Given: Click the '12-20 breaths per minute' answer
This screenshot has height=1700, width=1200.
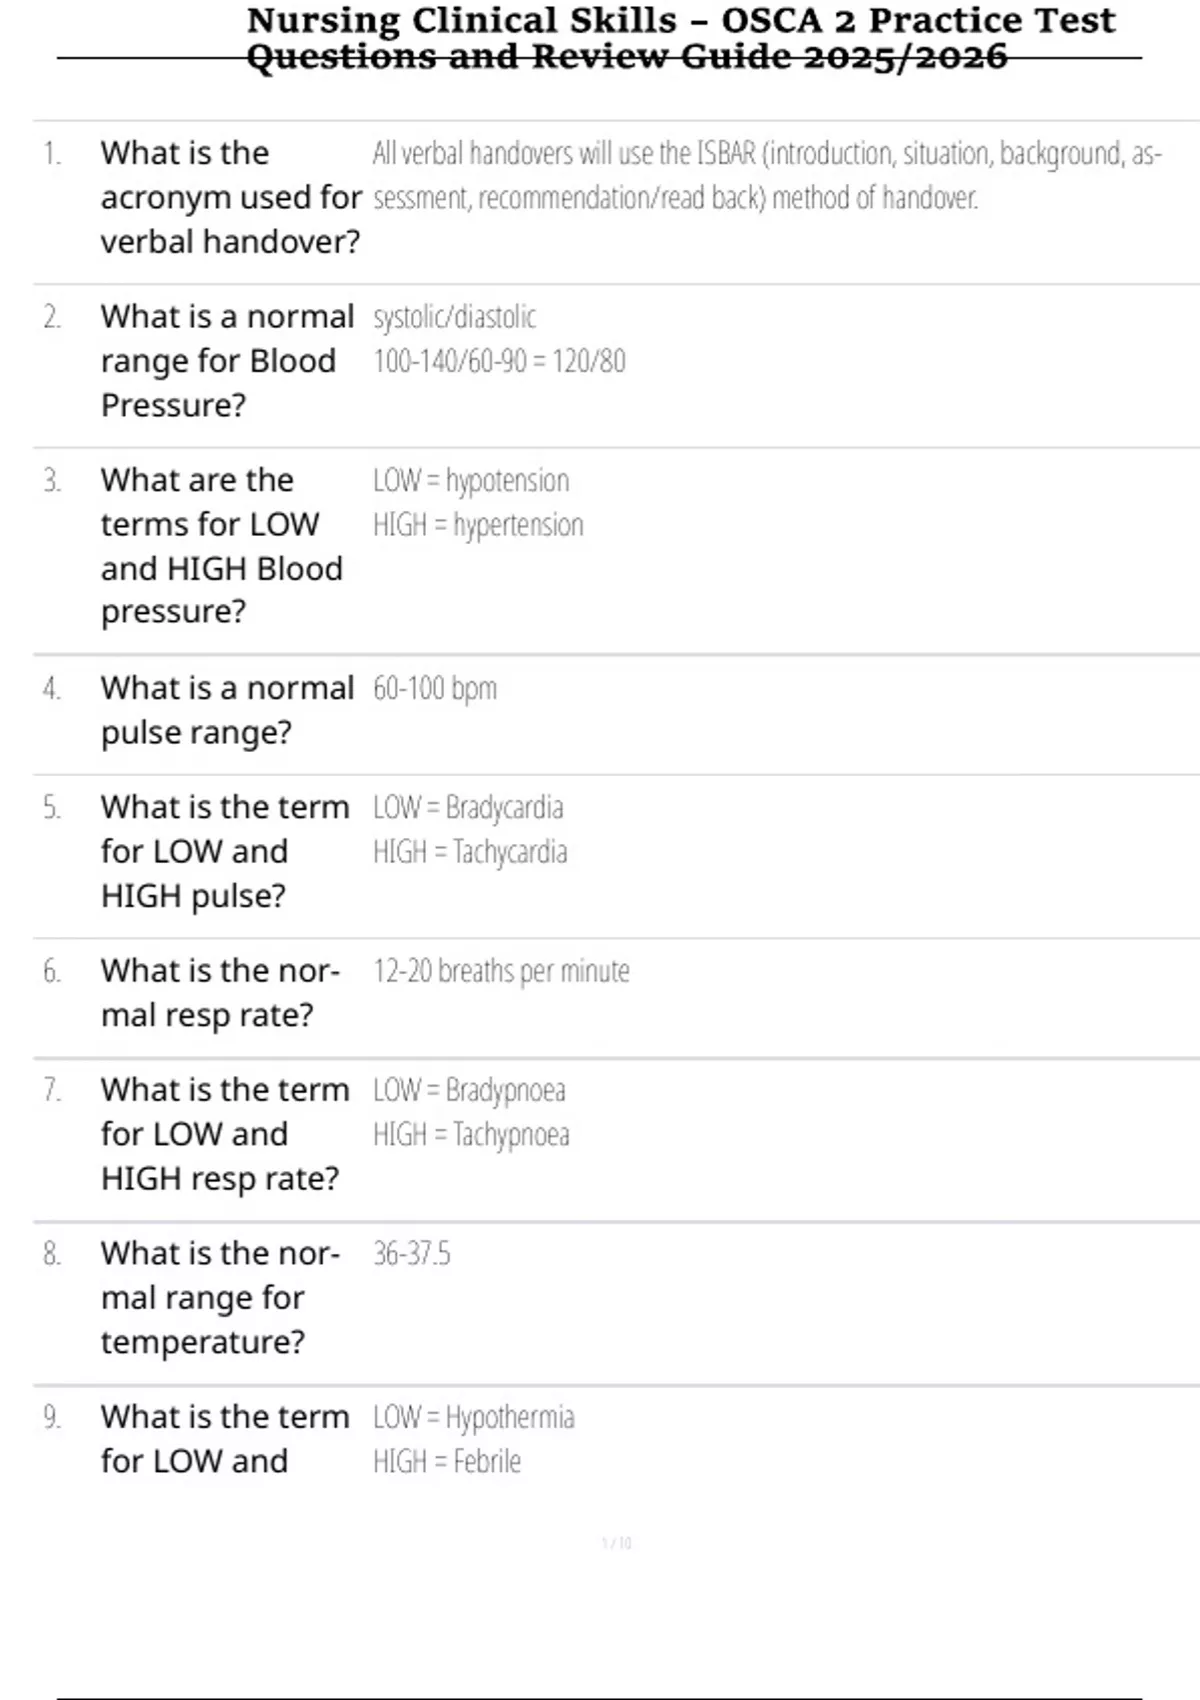Looking at the screenshot, I should pyautogui.click(x=501, y=971).
